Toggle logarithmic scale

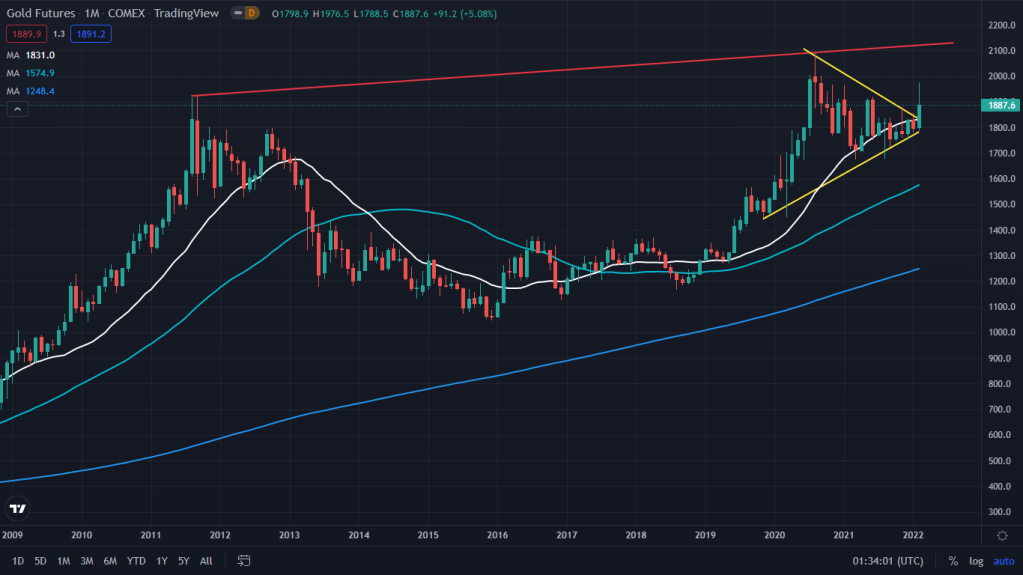(x=976, y=561)
